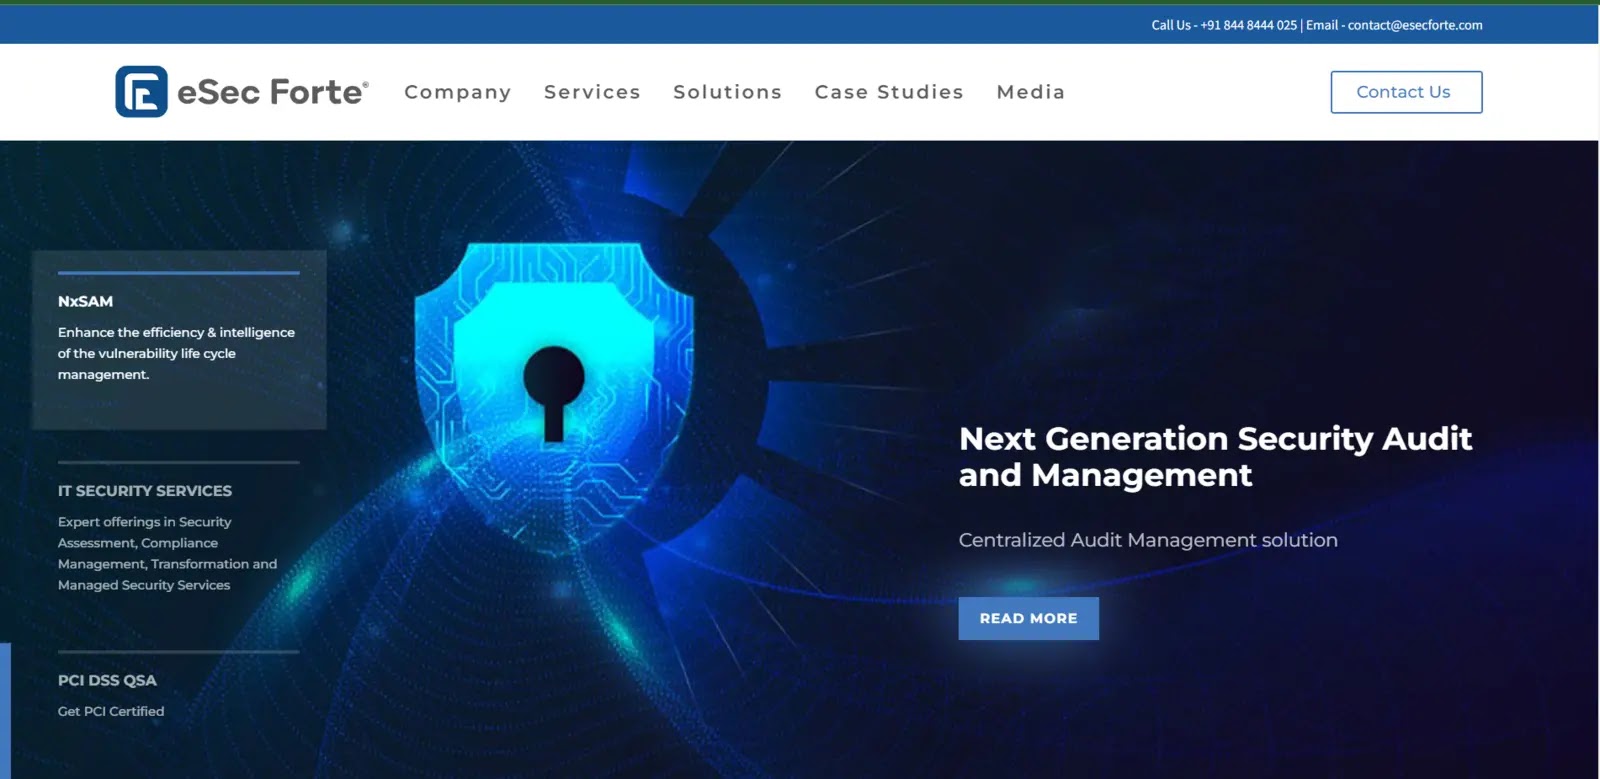Open the Case Studies menu
Image resolution: width=1600 pixels, height=779 pixels.
[889, 92]
